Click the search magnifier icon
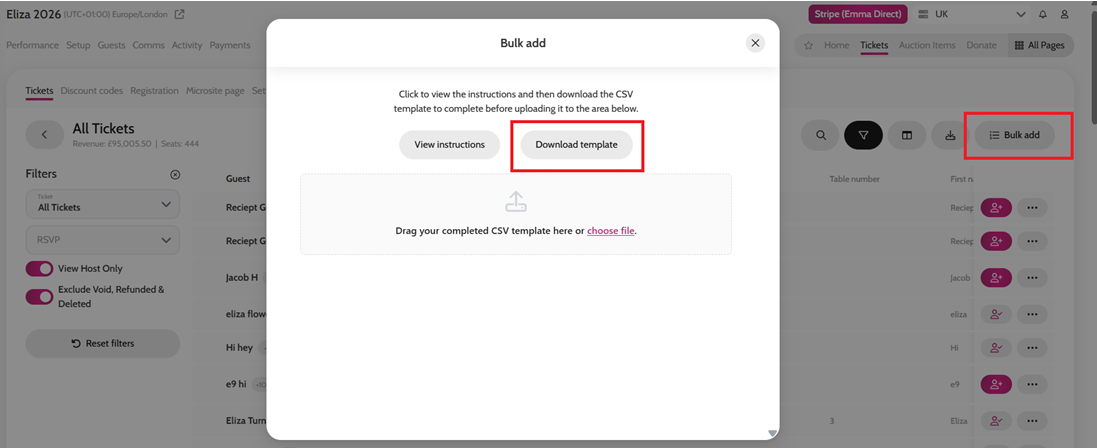 821,135
